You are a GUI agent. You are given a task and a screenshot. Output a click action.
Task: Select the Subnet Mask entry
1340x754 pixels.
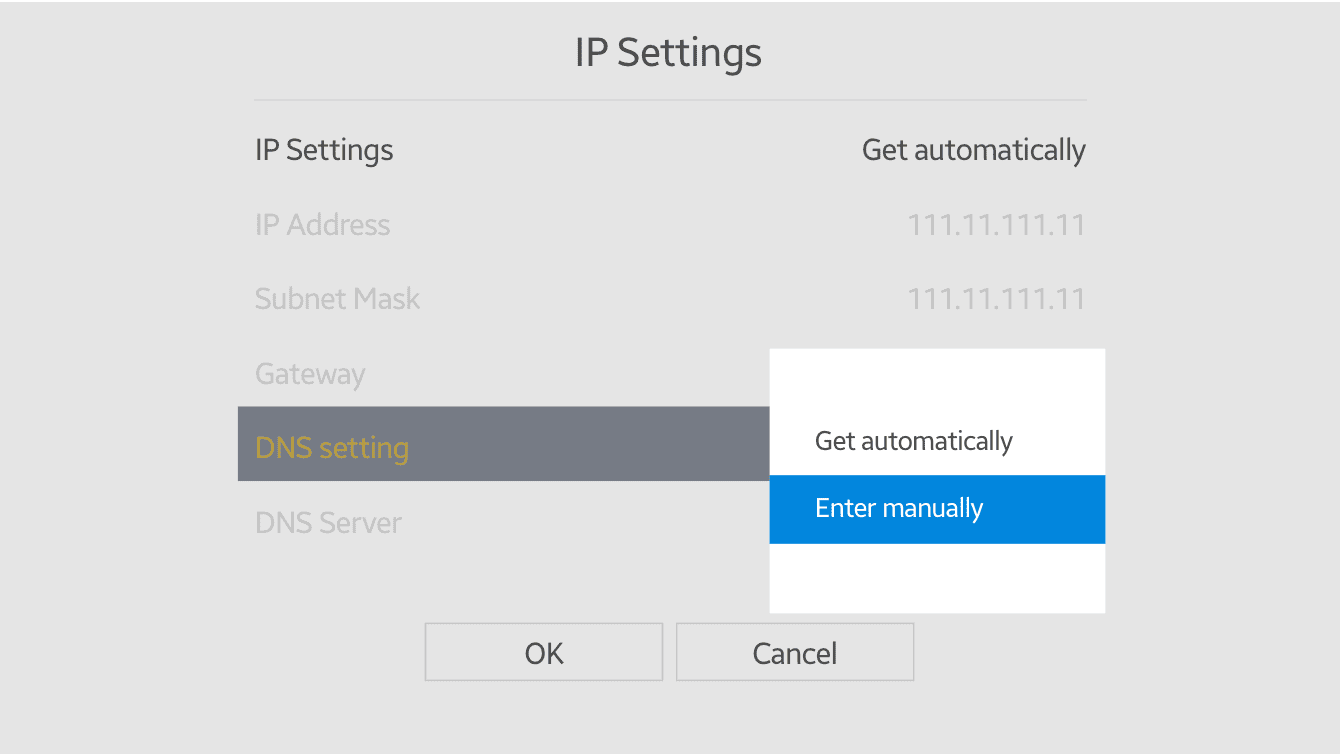coord(337,298)
